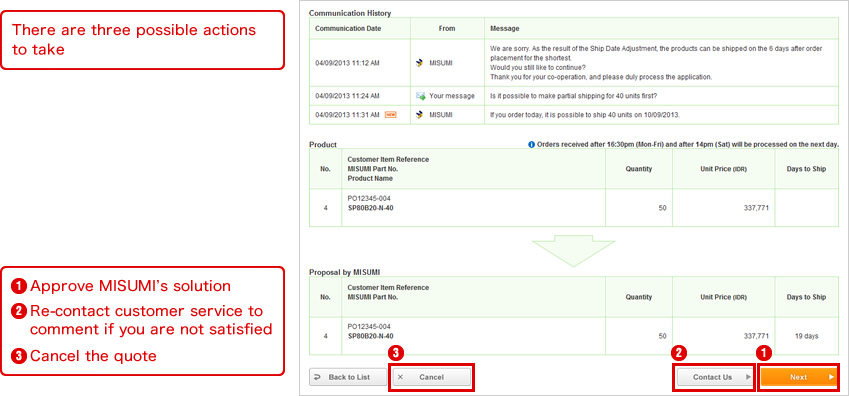
Task: Click the Contact Us button
Action: click(714, 377)
